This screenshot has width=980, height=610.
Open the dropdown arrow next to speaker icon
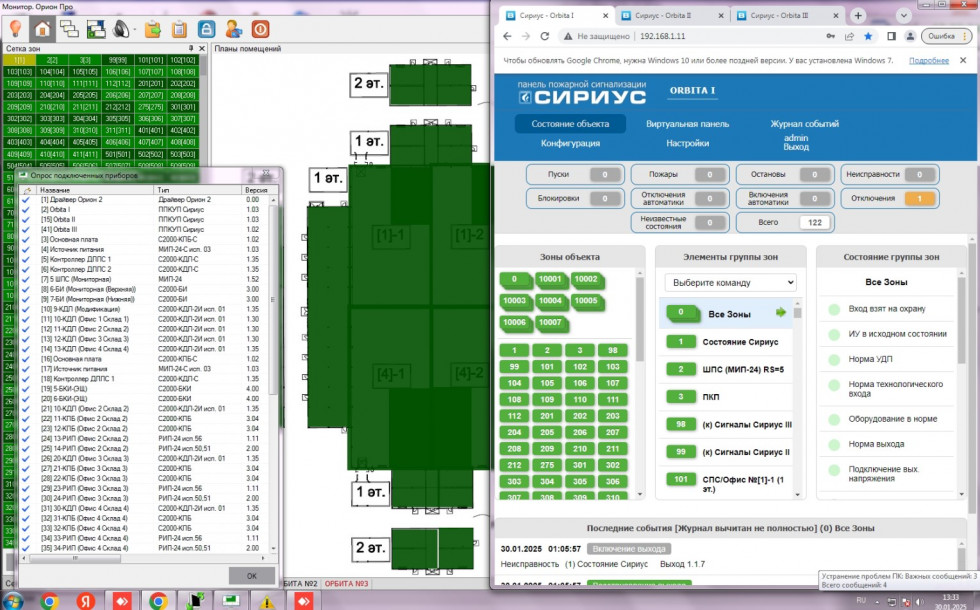tap(136, 28)
